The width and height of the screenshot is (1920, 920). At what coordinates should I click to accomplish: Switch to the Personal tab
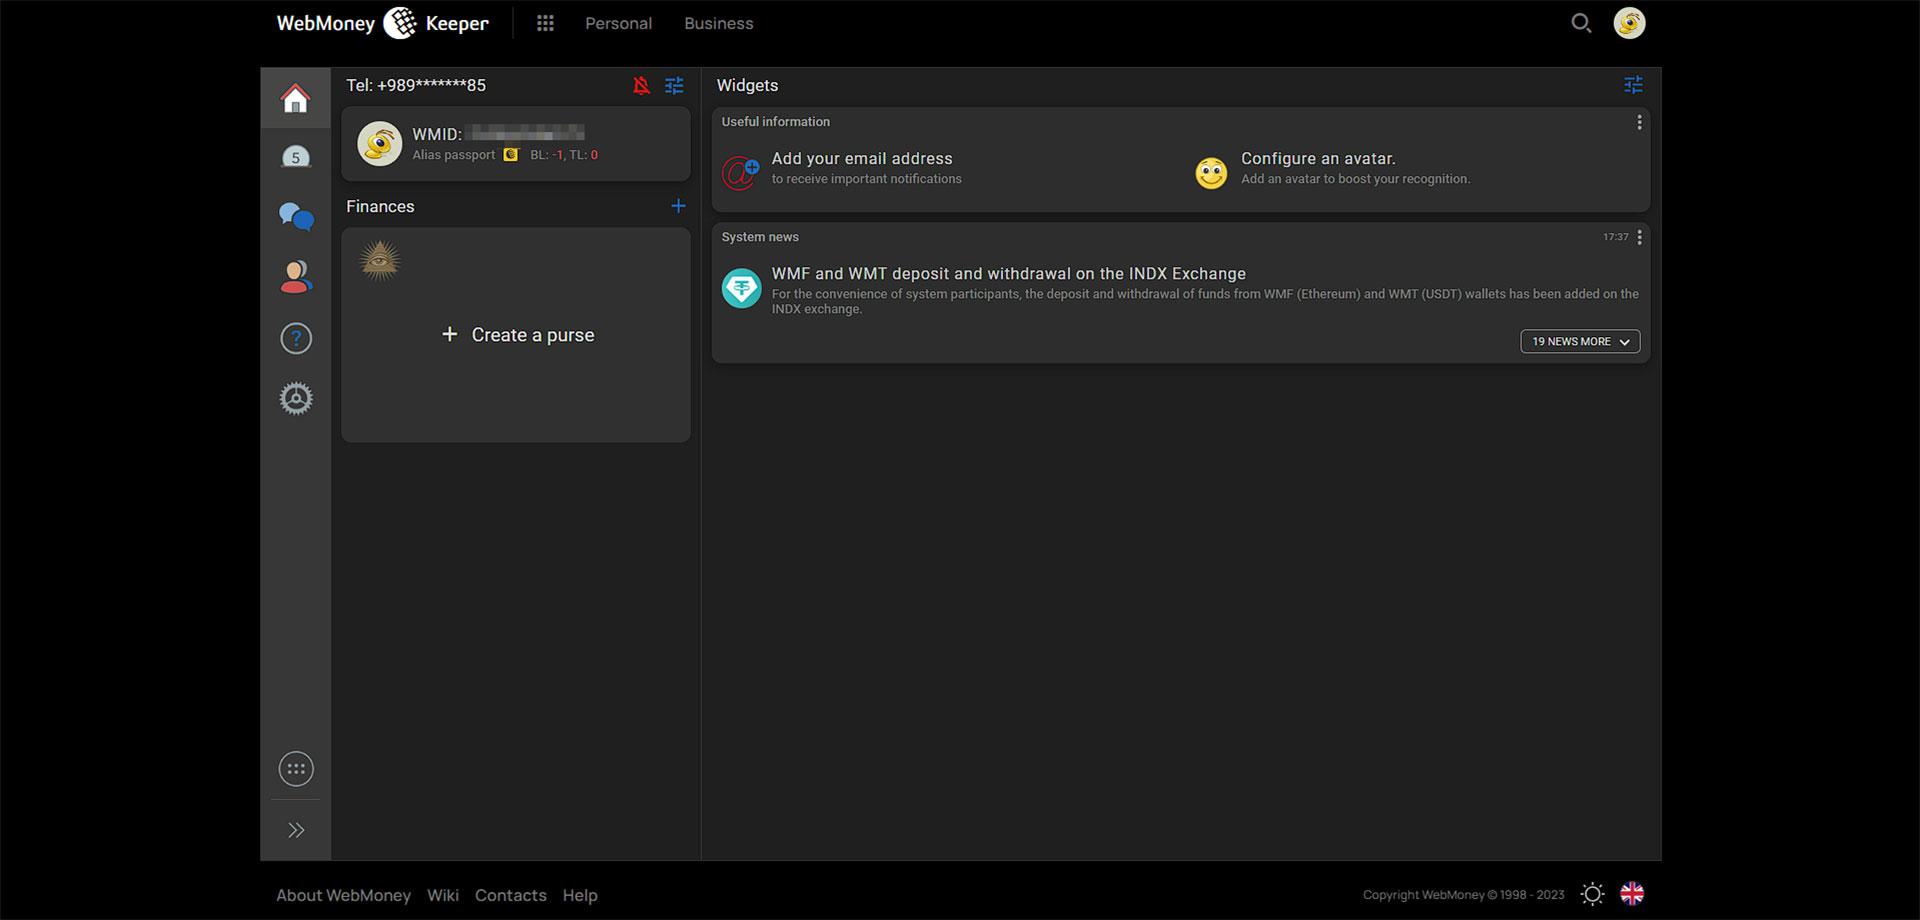tap(618, 23)
